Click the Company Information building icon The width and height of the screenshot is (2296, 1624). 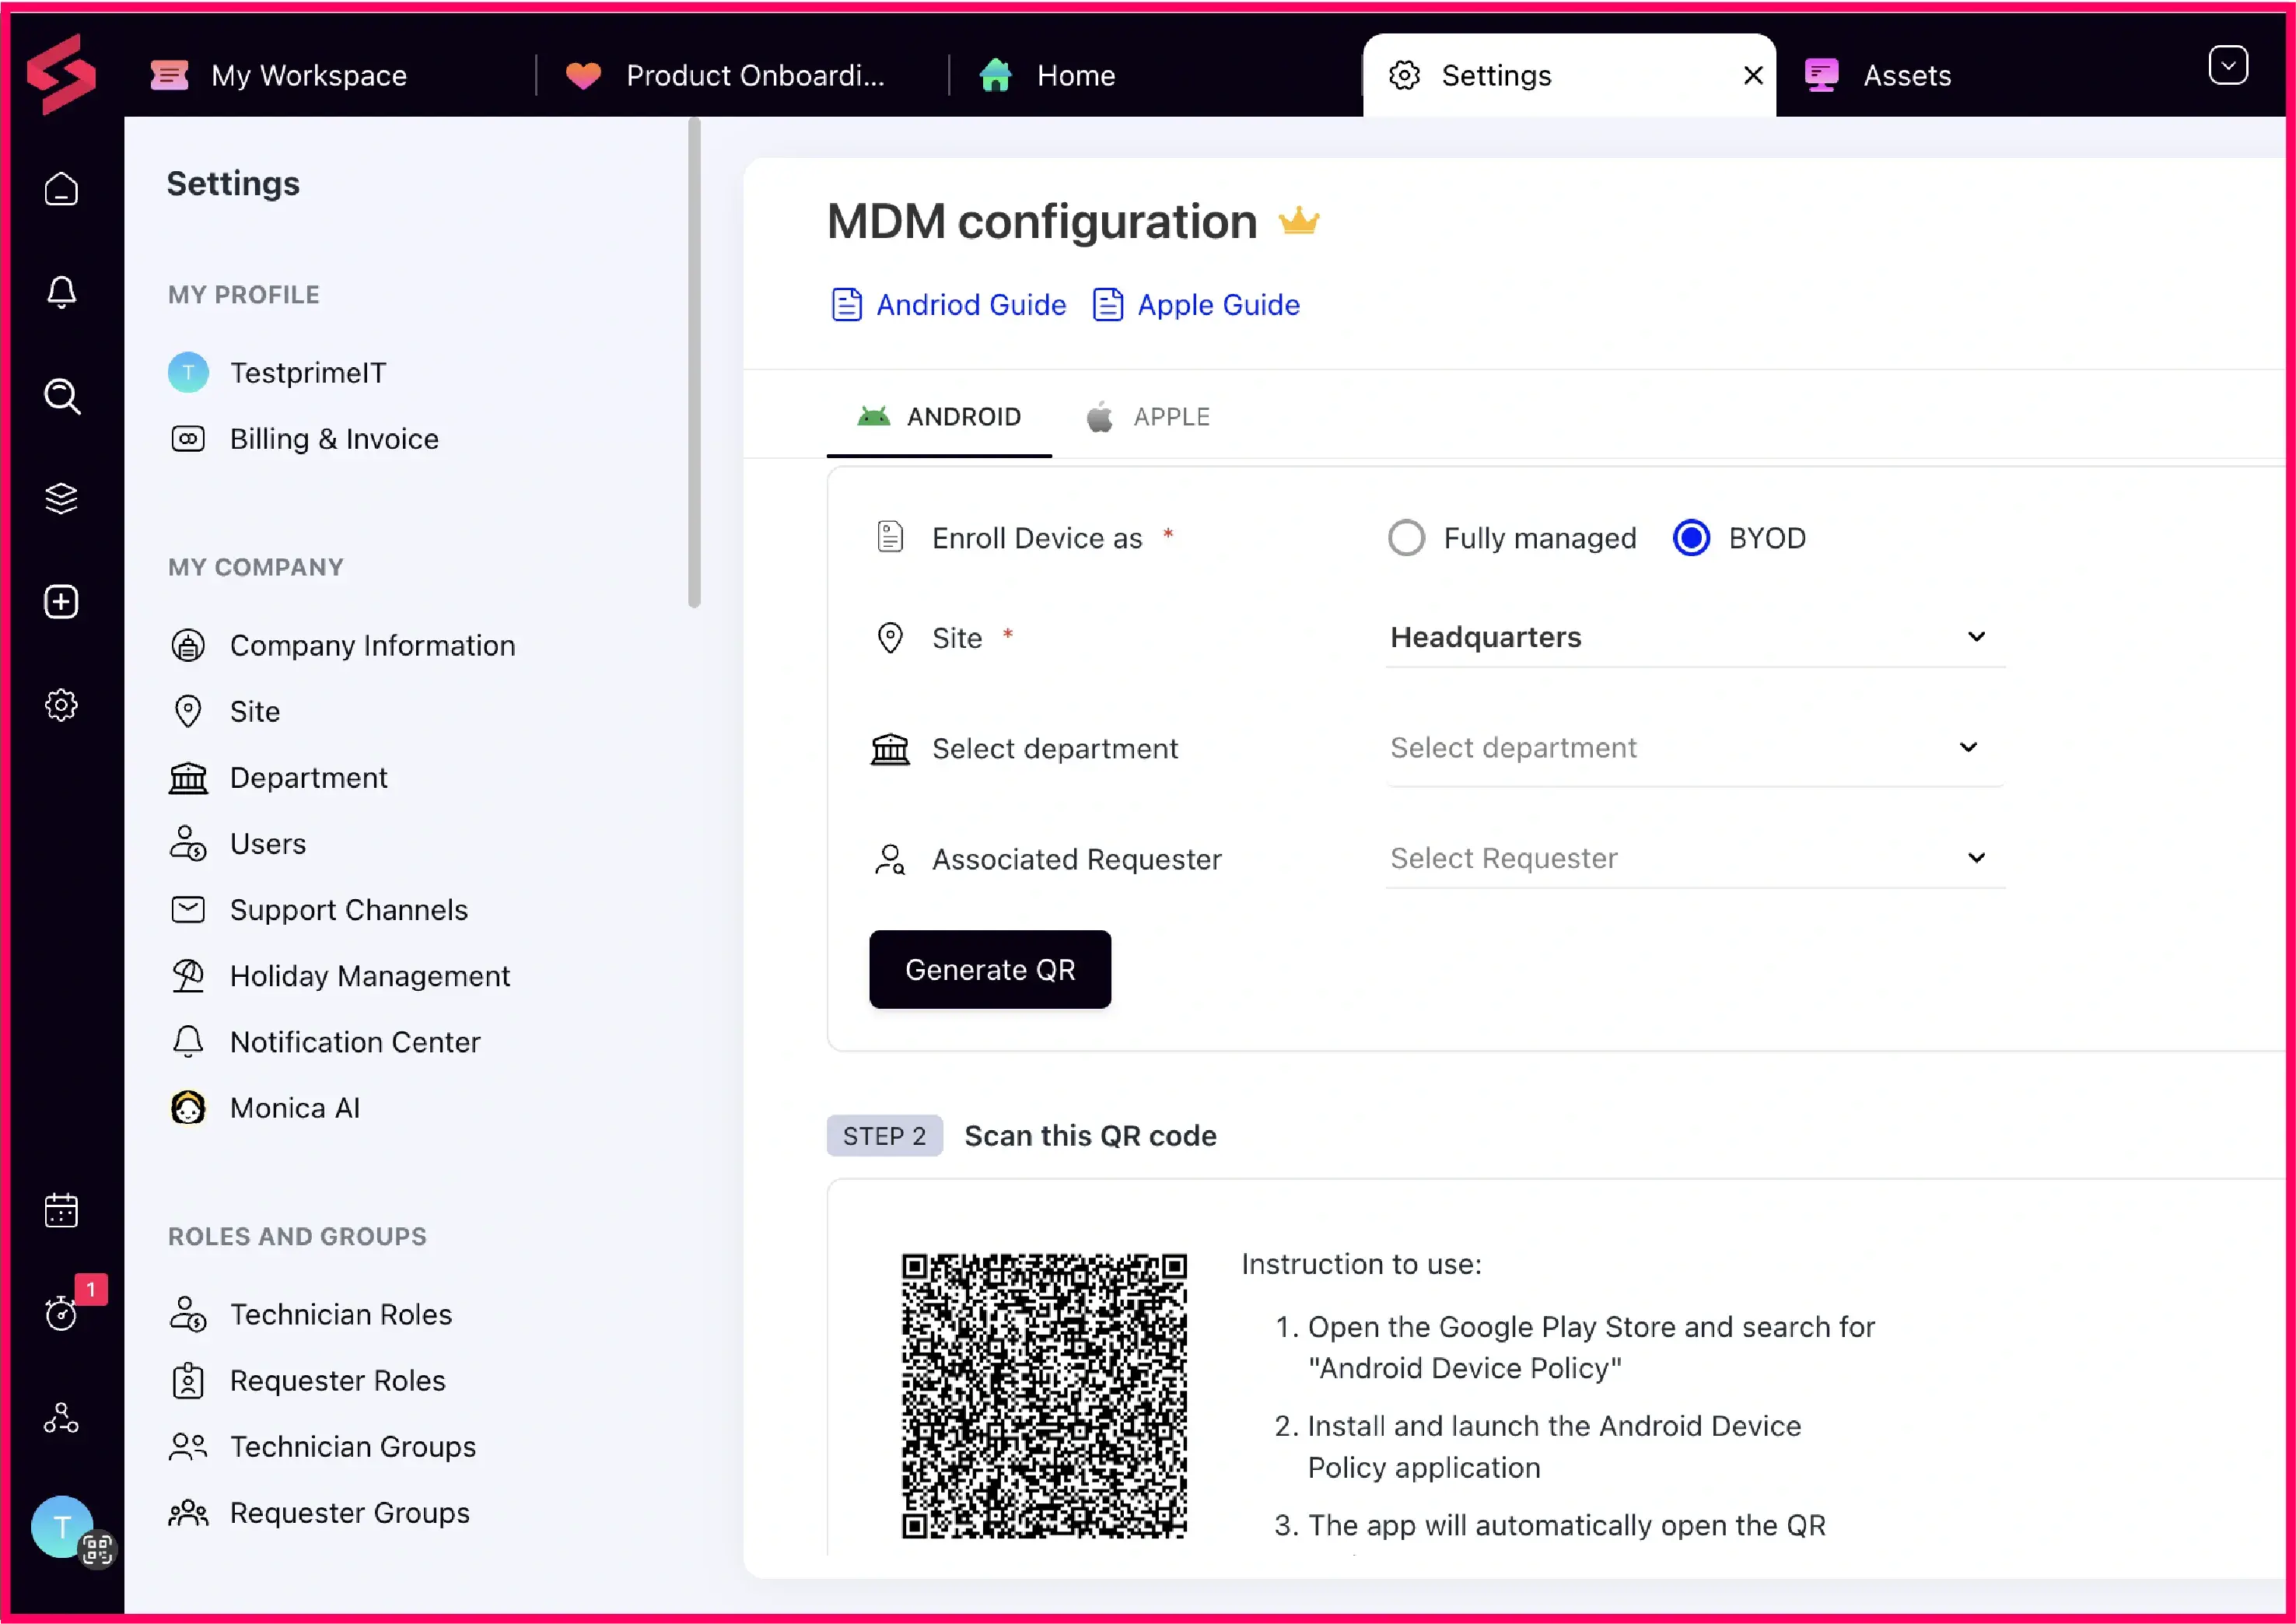point(188,646)
